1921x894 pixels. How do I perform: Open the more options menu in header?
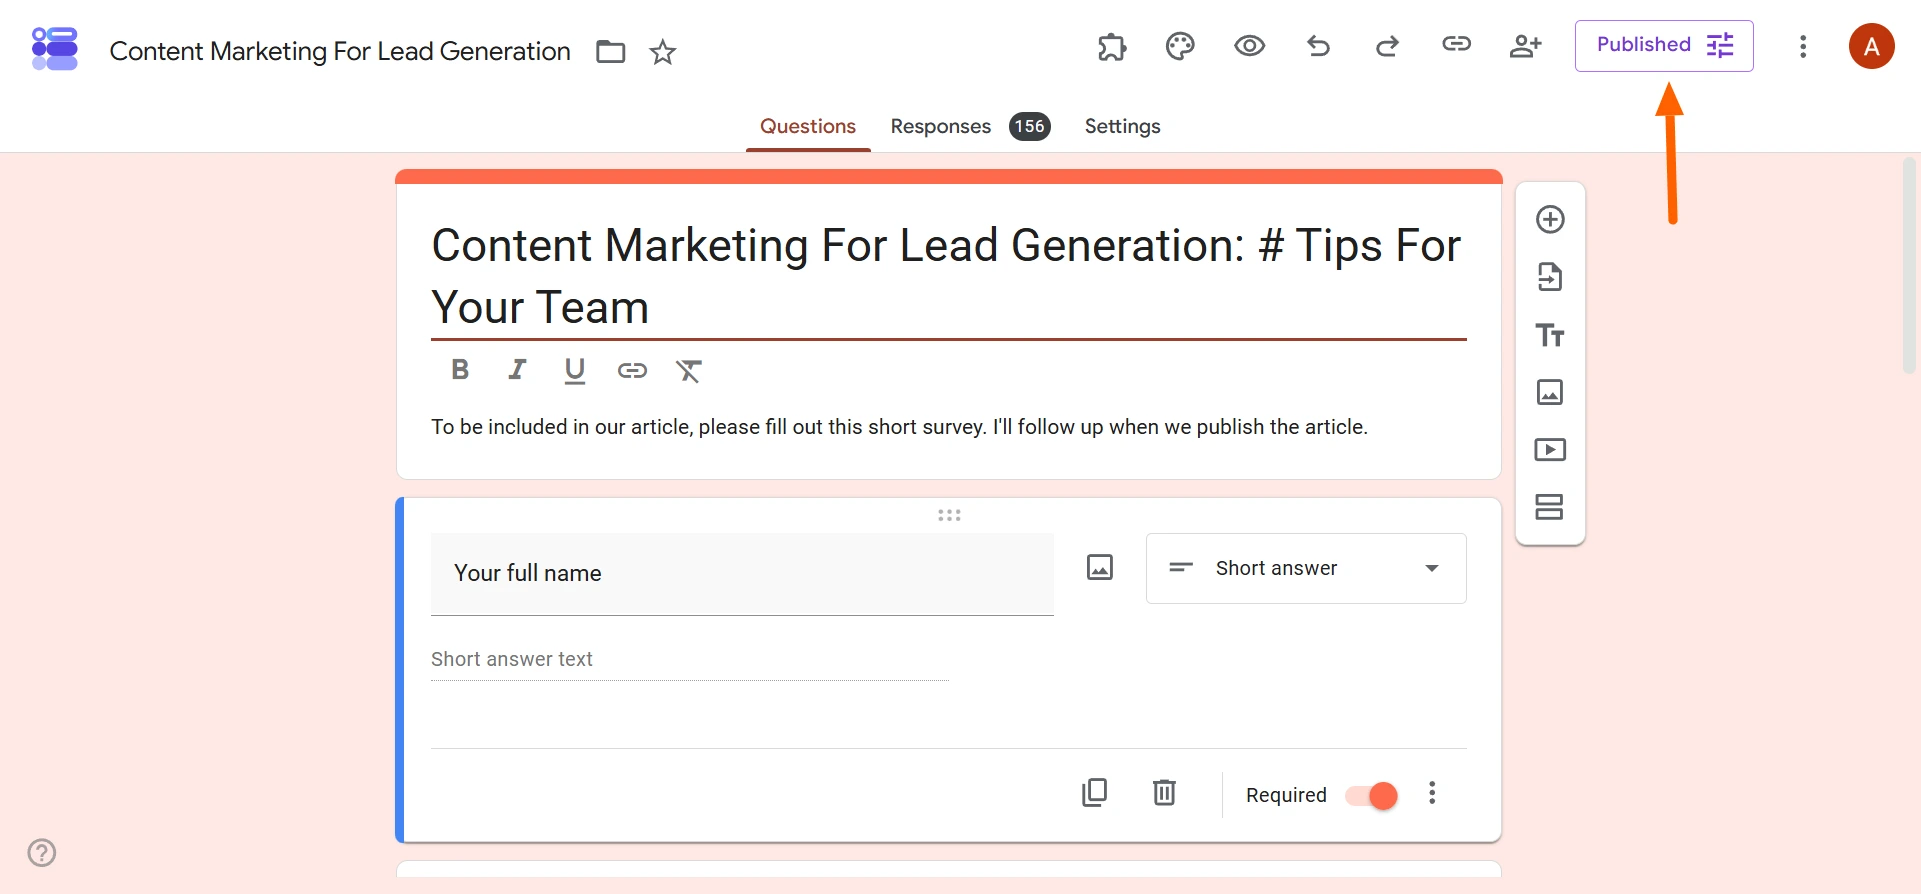[x=1803, y=47]
